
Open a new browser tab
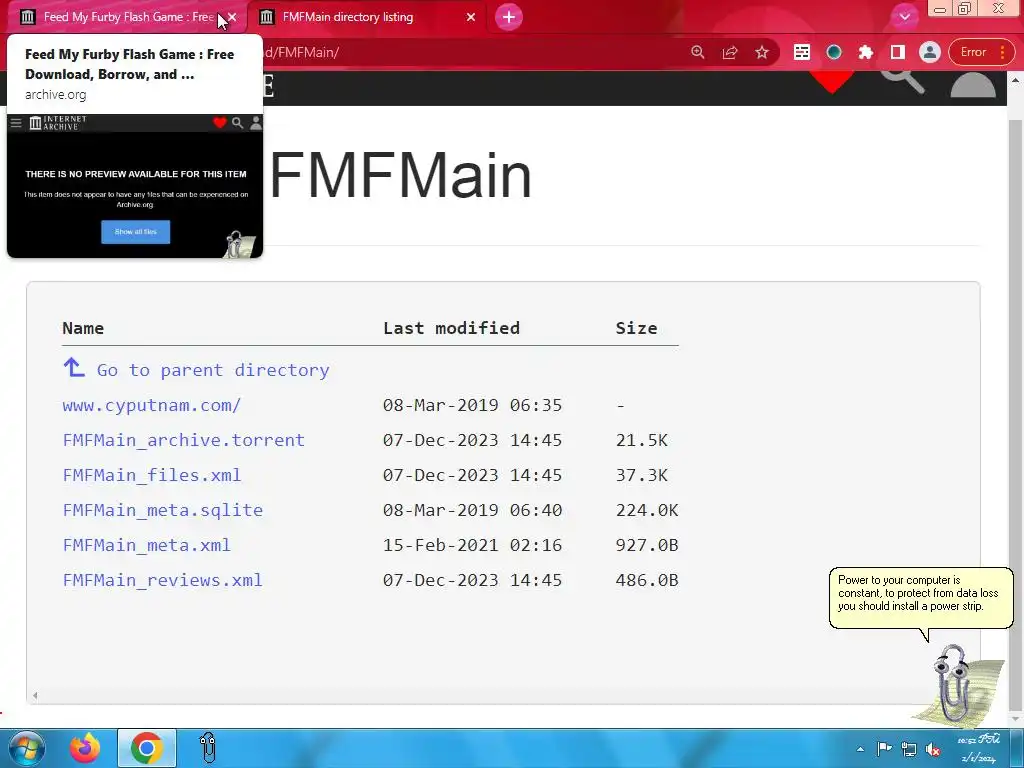(509, 17)
